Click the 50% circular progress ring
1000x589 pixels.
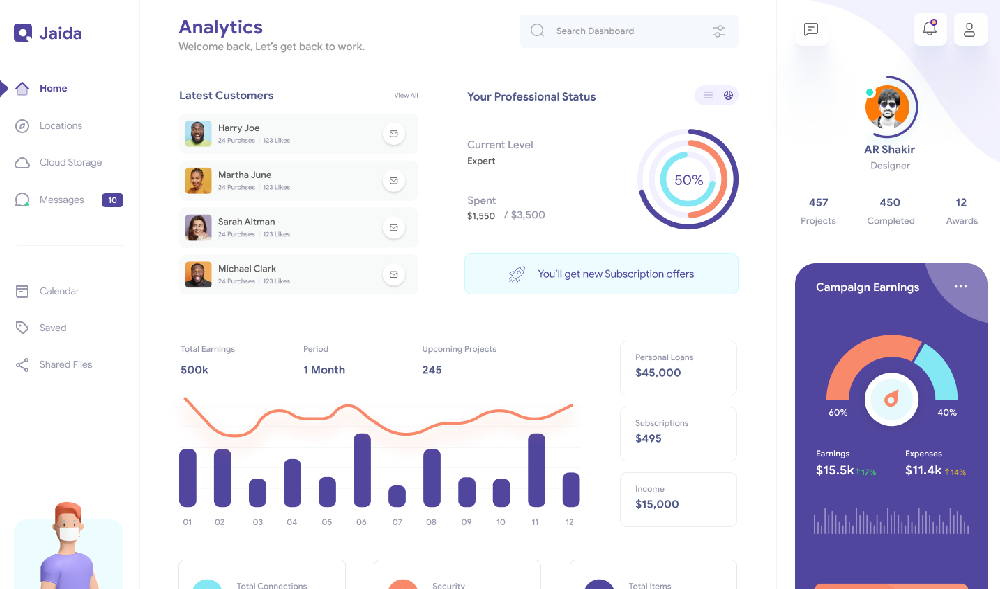point(688,178)
